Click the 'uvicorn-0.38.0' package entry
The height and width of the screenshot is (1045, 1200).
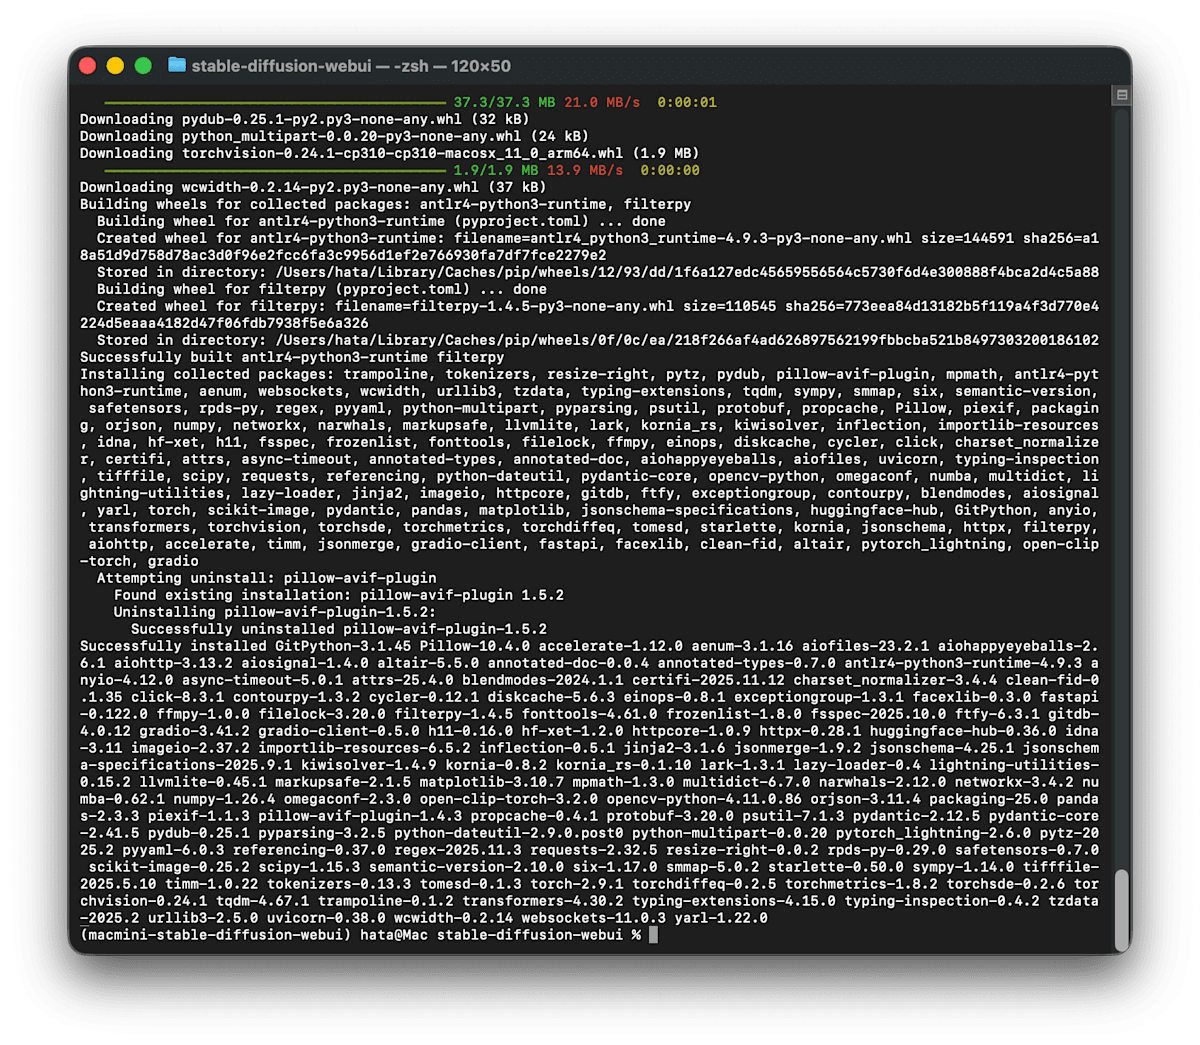pyautogui.click(x=326, y=918)
